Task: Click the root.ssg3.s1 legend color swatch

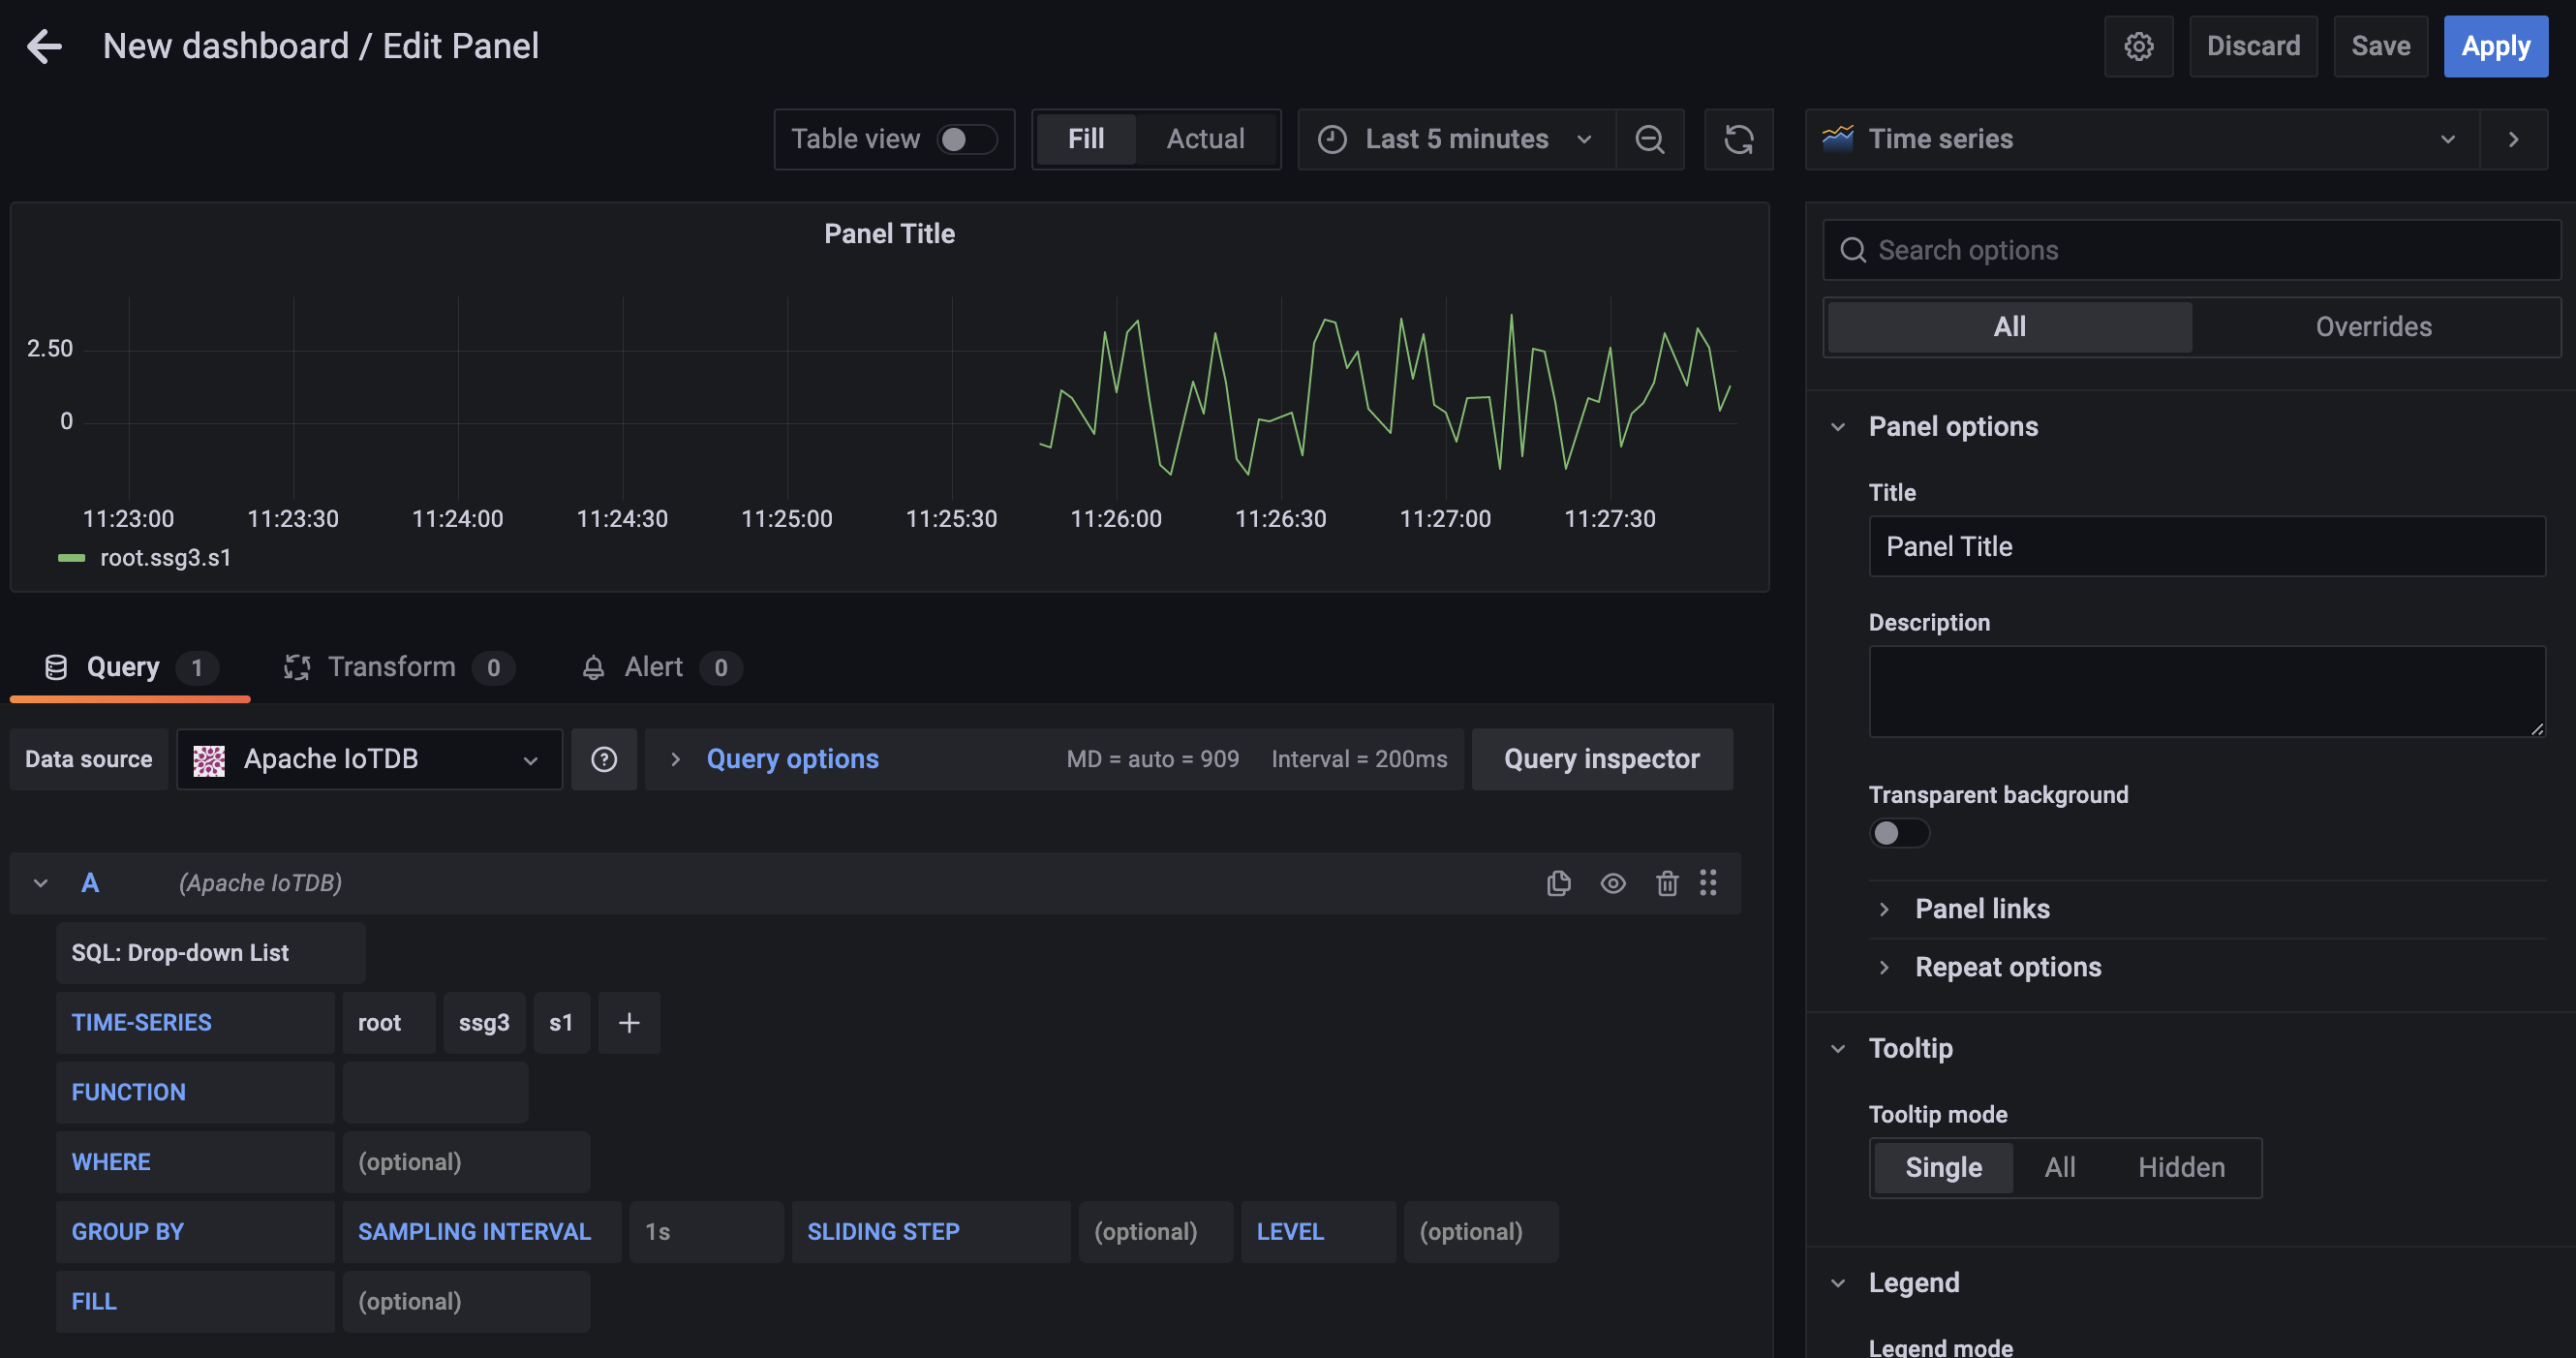Action: click(71, 558)
